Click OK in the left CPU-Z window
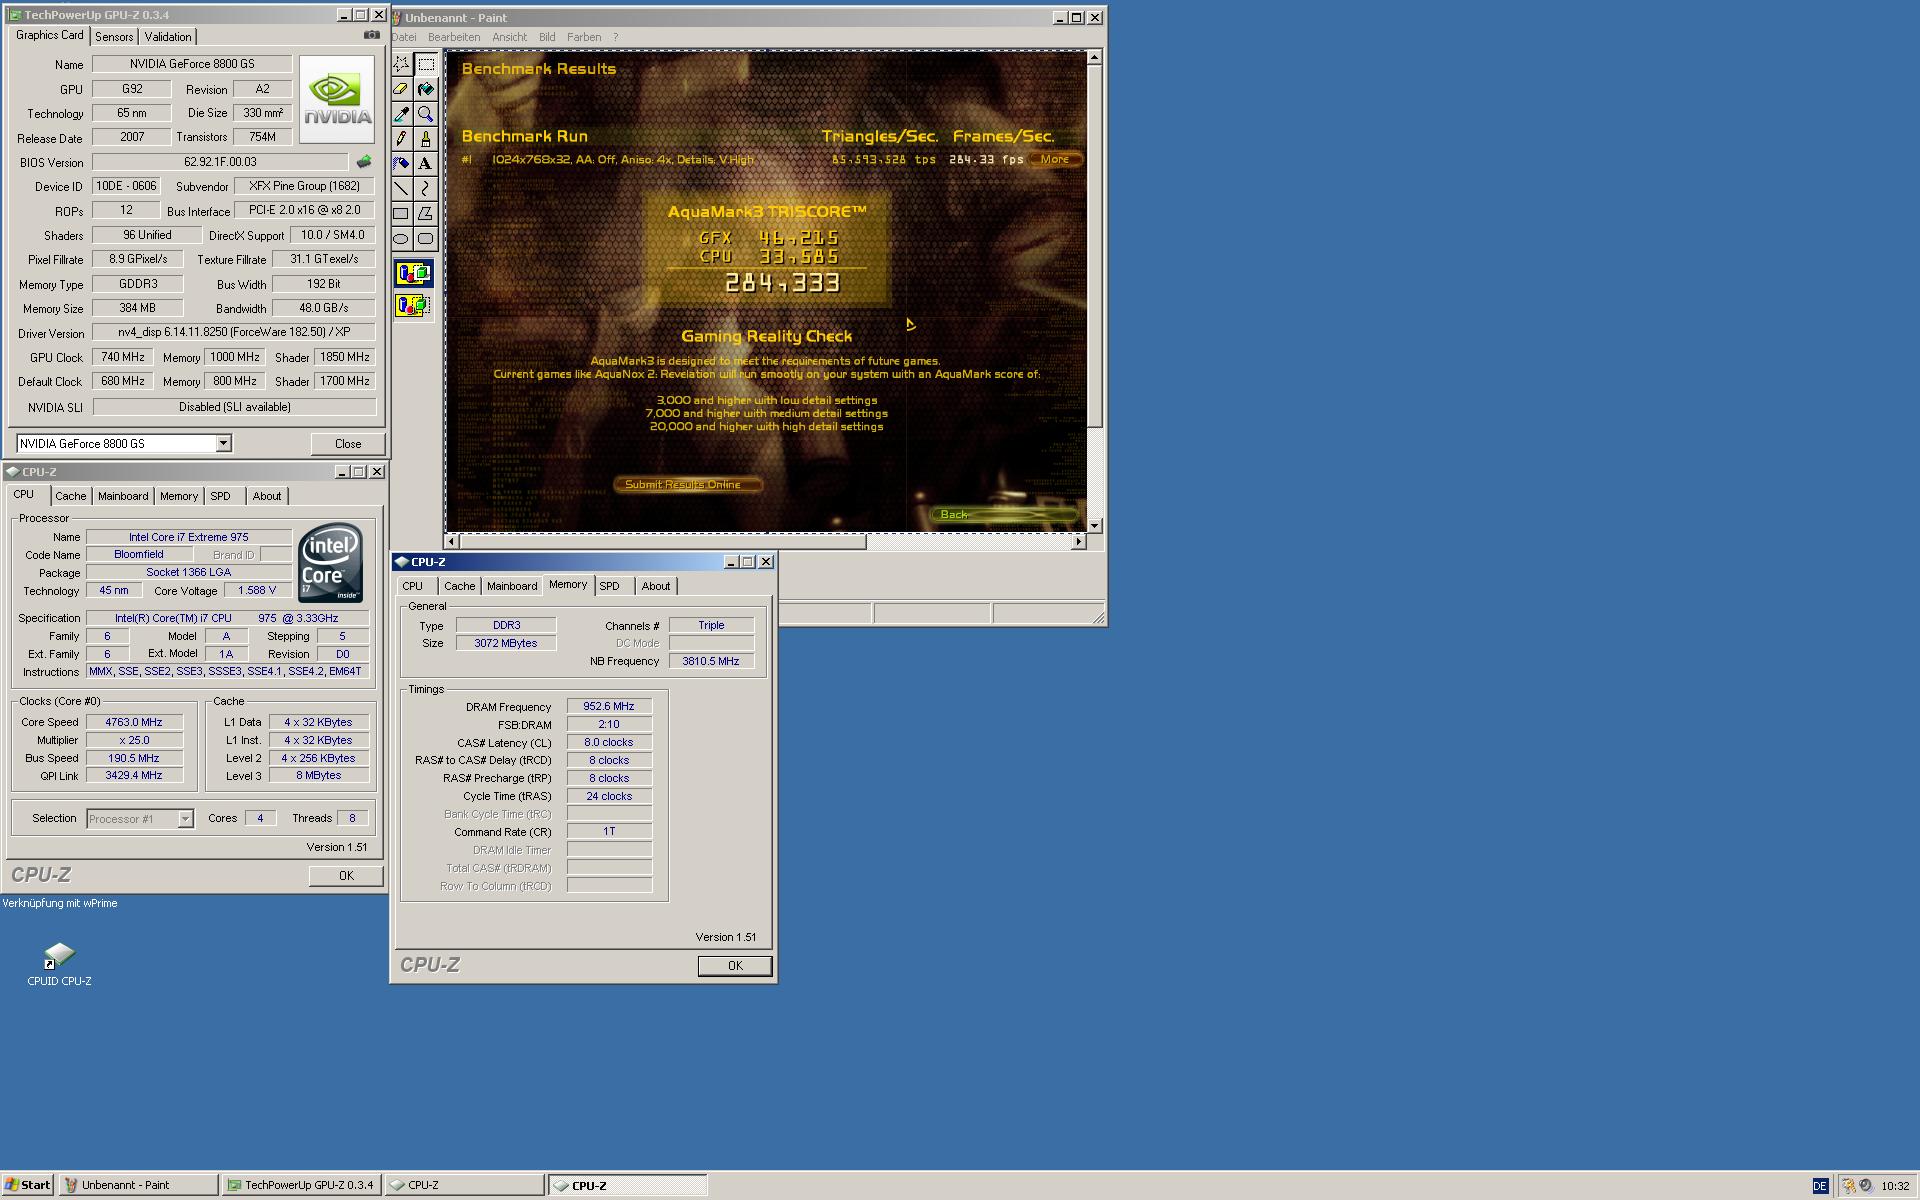Image resolution: width=1920 pixels, height=1200 pixels. pyautogui.click(x=346, y=876)
